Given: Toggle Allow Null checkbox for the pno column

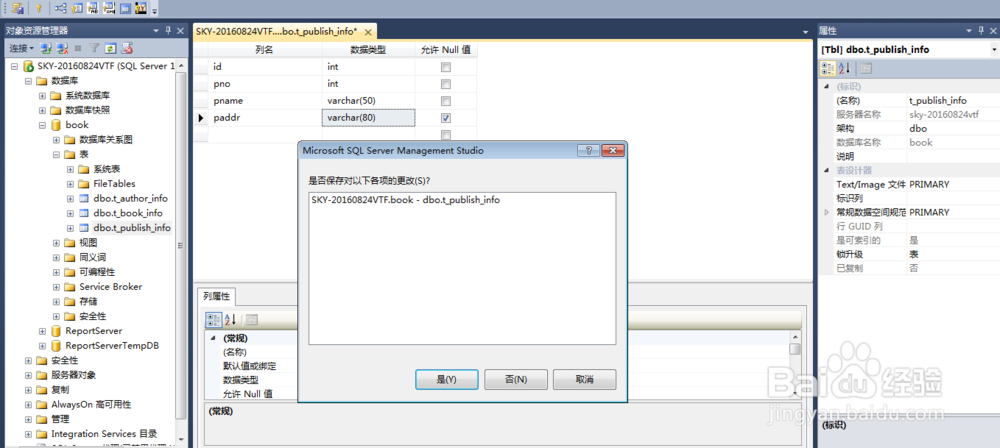Looking at the screenshot, I should tap(446, 84).
